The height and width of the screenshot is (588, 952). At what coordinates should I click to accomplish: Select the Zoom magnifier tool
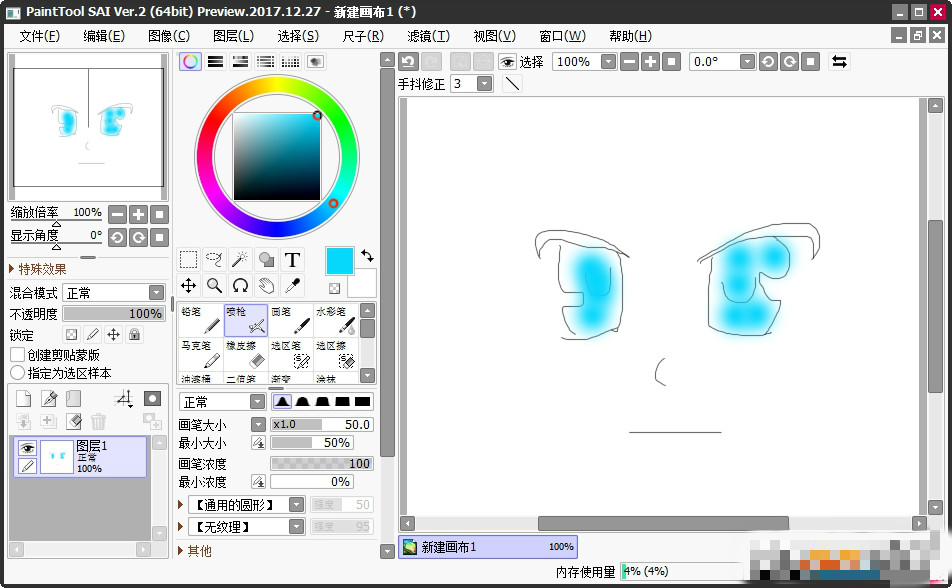pyautogui.click(x=214, y=285)
